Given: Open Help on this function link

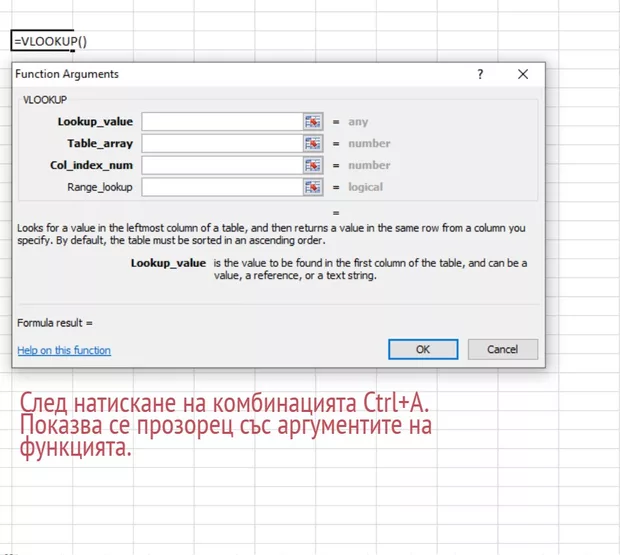Looking at the screenshot, I should (x=64, y=350).
